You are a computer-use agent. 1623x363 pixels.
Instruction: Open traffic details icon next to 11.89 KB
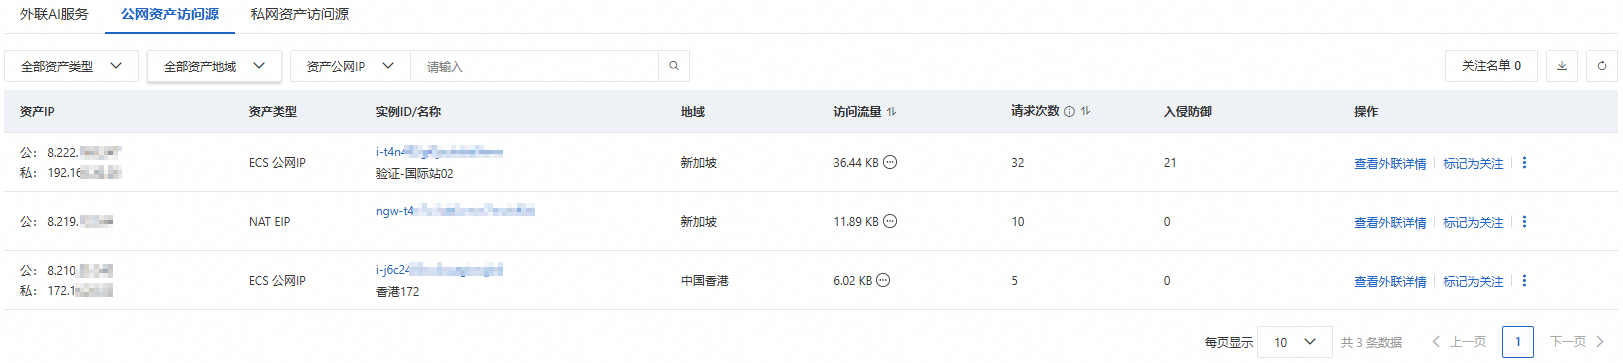(890, 221)
